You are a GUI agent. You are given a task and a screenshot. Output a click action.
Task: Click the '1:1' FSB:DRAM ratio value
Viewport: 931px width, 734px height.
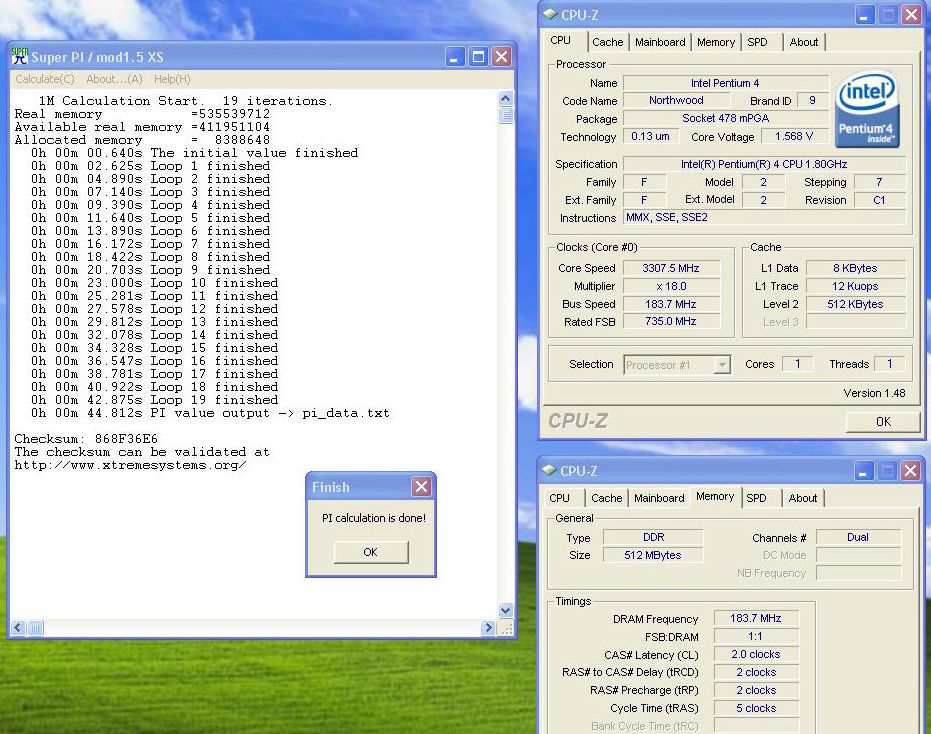click(756, 637)
